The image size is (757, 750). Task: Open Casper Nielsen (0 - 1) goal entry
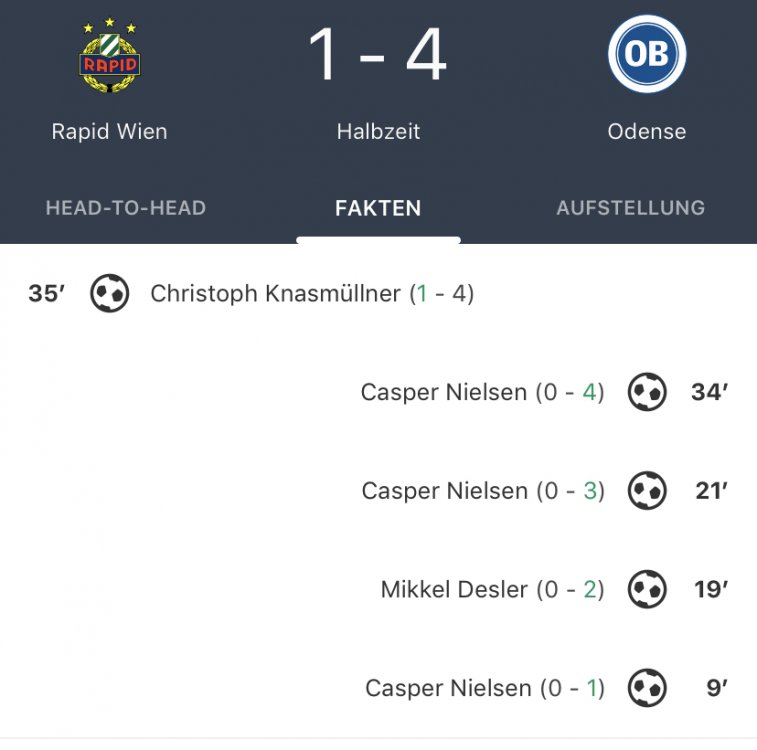485,688
